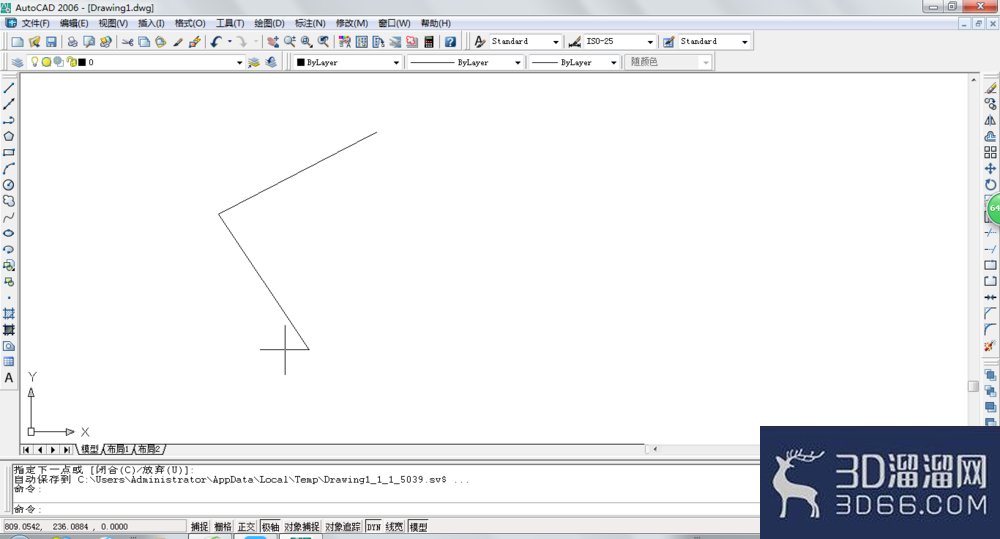Open the ByLayer color control swatch
The width and height of the screenshot is (1000, 539).
point(348,63)
